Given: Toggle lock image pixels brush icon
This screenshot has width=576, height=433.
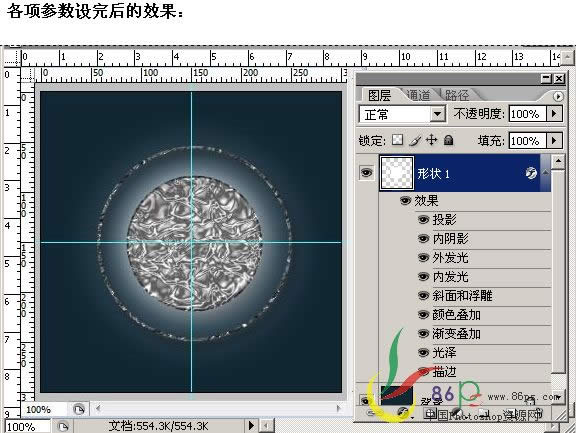Looking at the screenshot, I should point(415,140).
